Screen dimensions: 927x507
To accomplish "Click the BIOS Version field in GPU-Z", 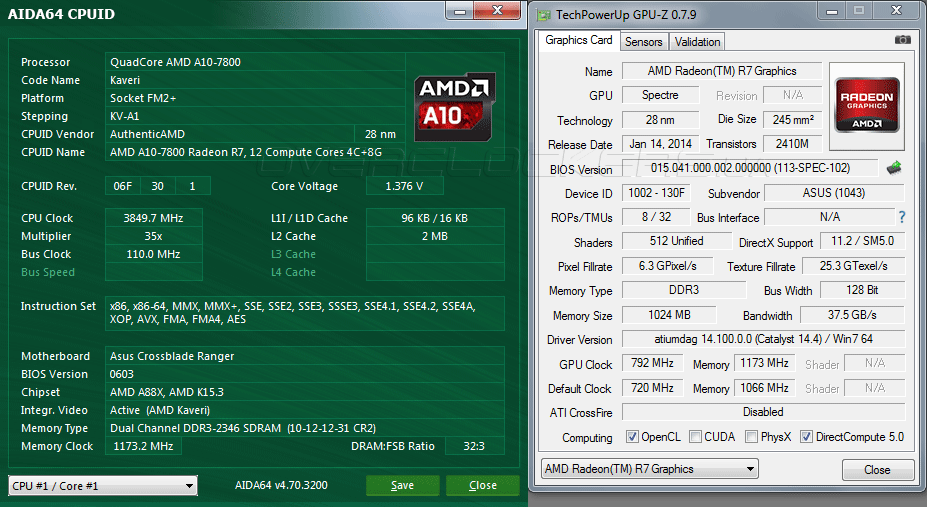I will coord(750,168).
